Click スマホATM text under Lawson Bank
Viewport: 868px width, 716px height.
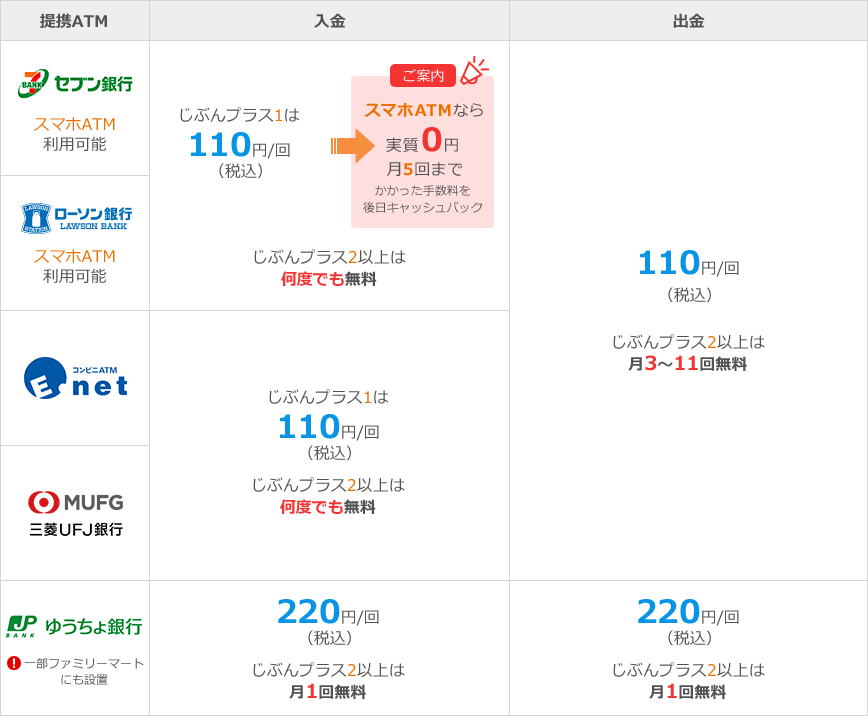coord(75,256)
